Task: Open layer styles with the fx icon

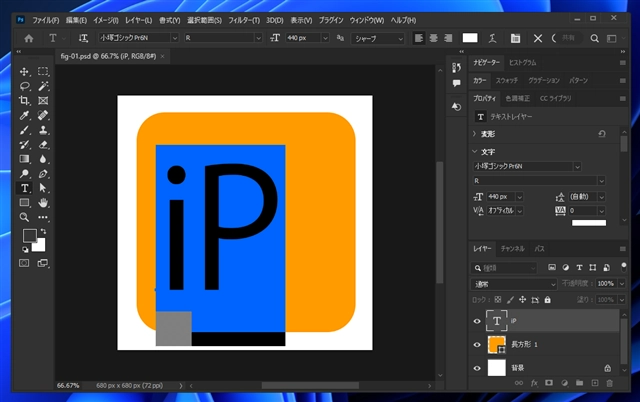Action: (x=535, y=382)
